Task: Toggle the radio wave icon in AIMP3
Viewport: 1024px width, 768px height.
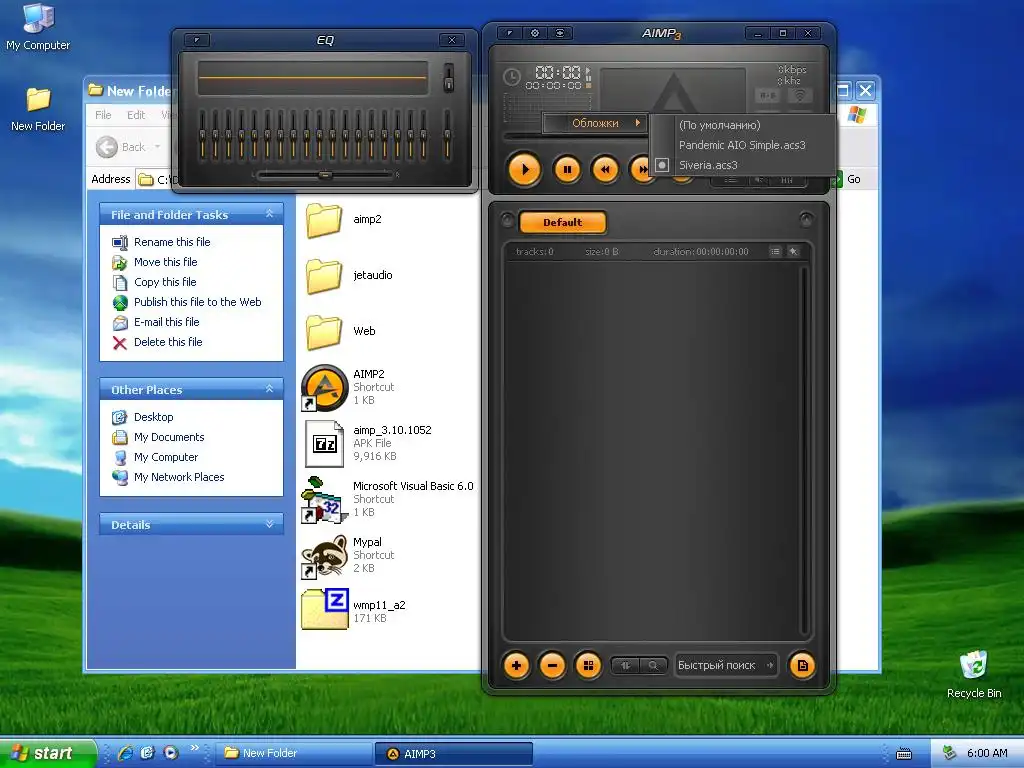Action: 799,95
